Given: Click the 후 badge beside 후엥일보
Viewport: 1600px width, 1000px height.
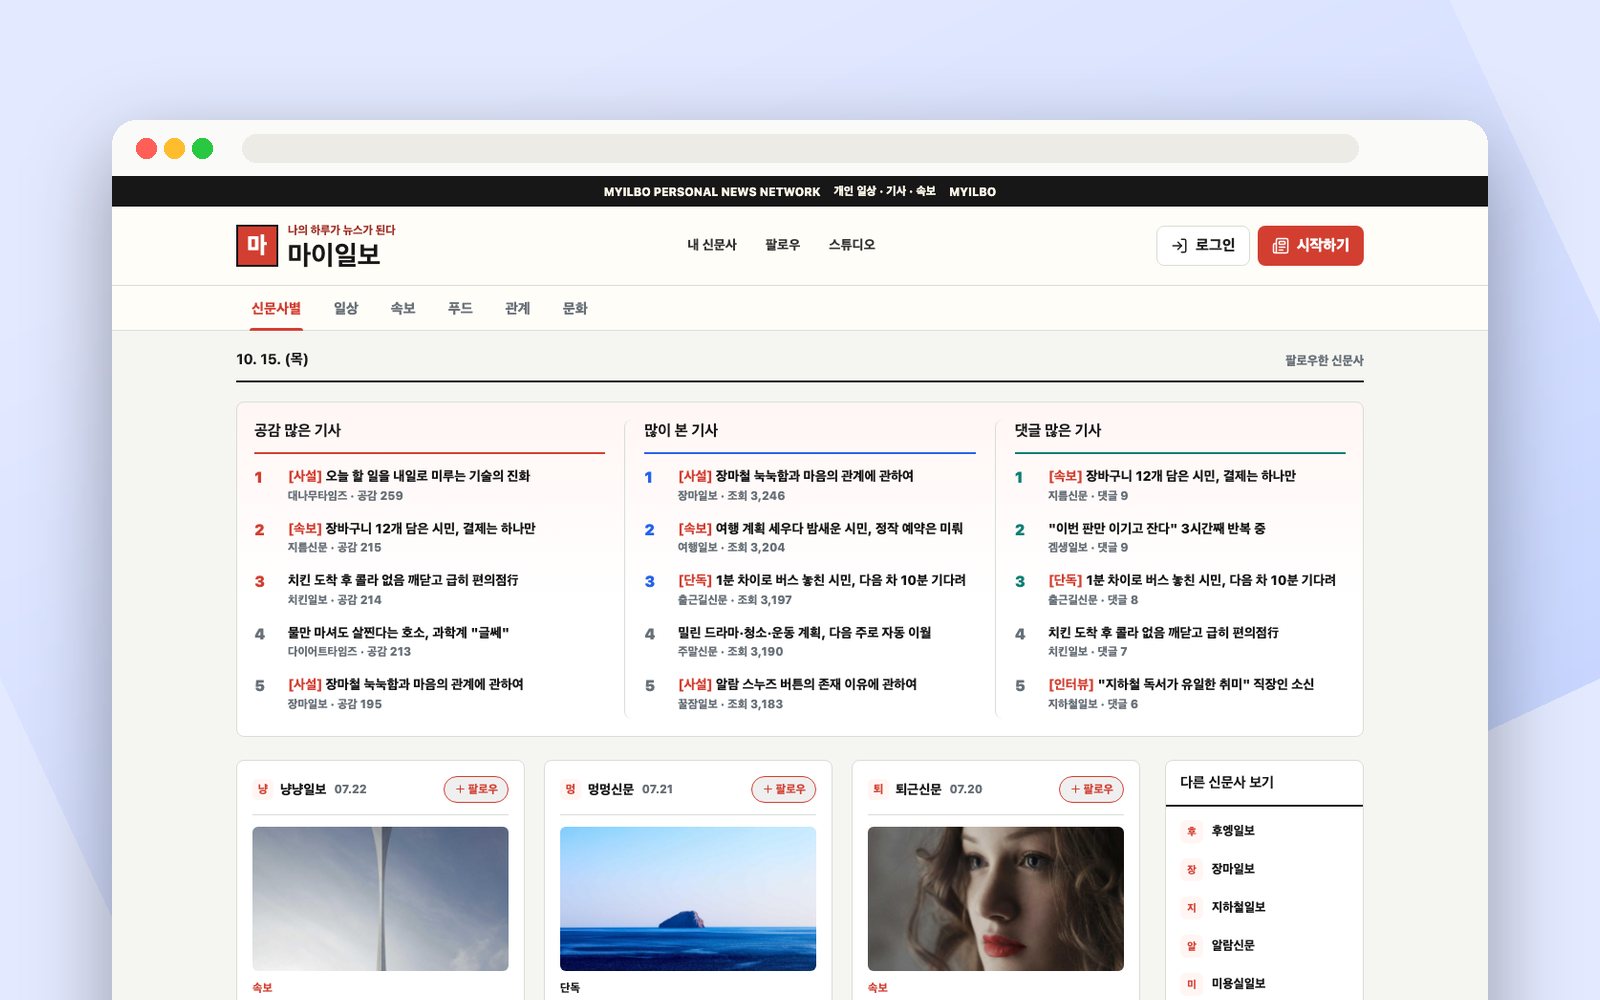Looking at the screenshot, I should click(x=1191, y=831).
